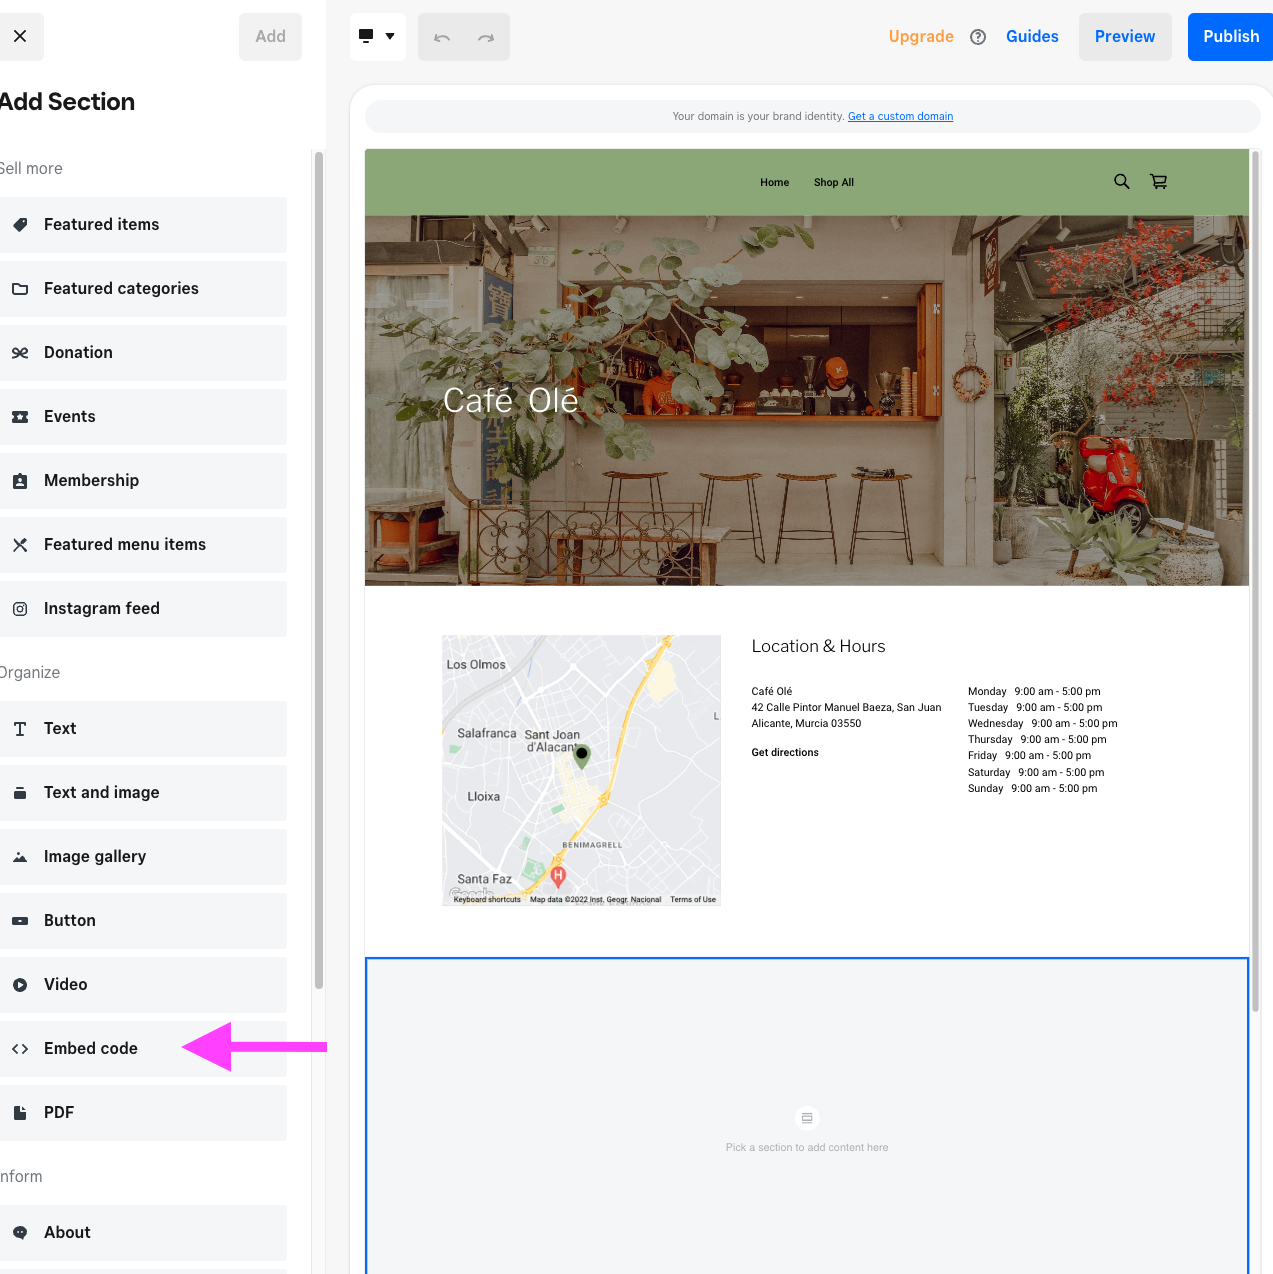This screenshot has width=1273, height=1274.
Task: Click the café hero banner image
Action: pyautogui.click(x=807, y=400)
